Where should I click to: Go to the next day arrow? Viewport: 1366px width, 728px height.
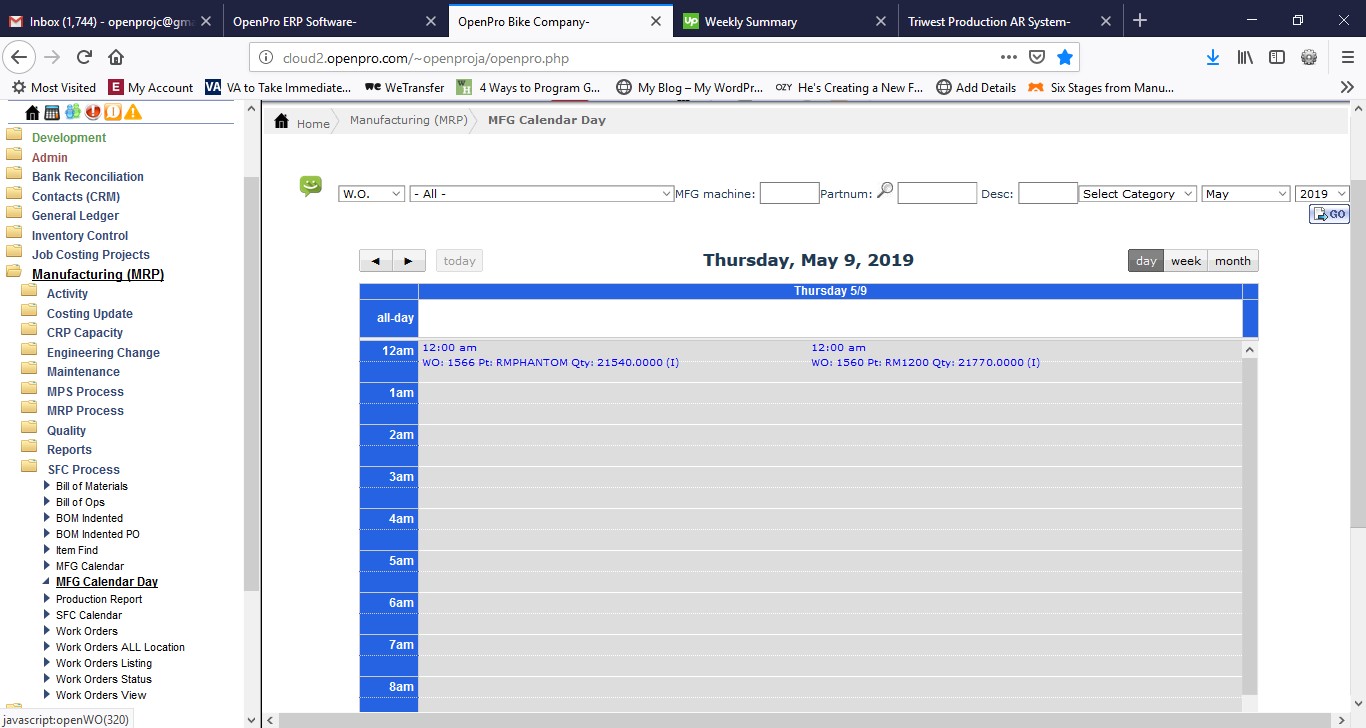(409, 261)
